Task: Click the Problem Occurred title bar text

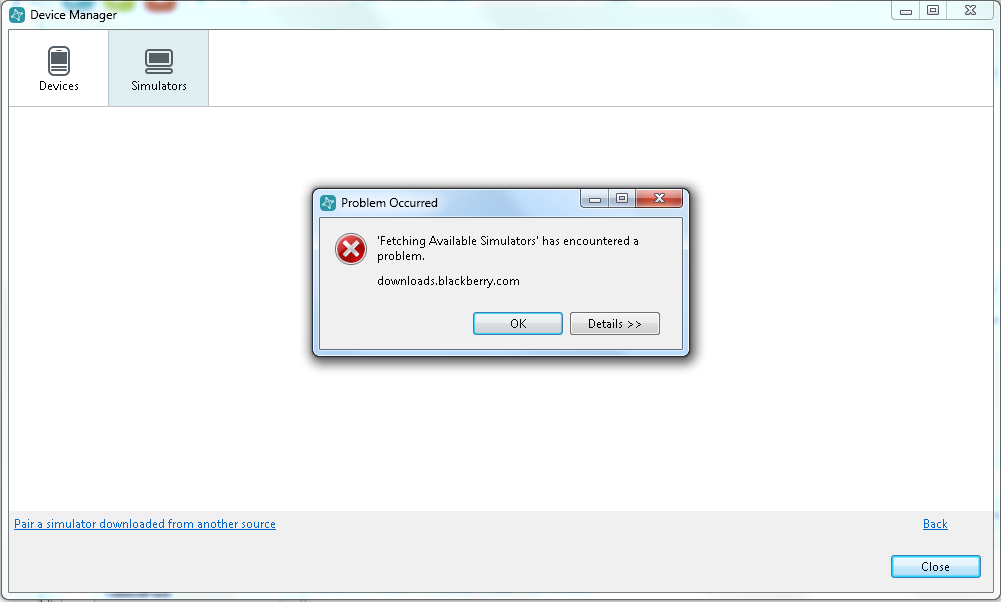Action: coord(389,202)
